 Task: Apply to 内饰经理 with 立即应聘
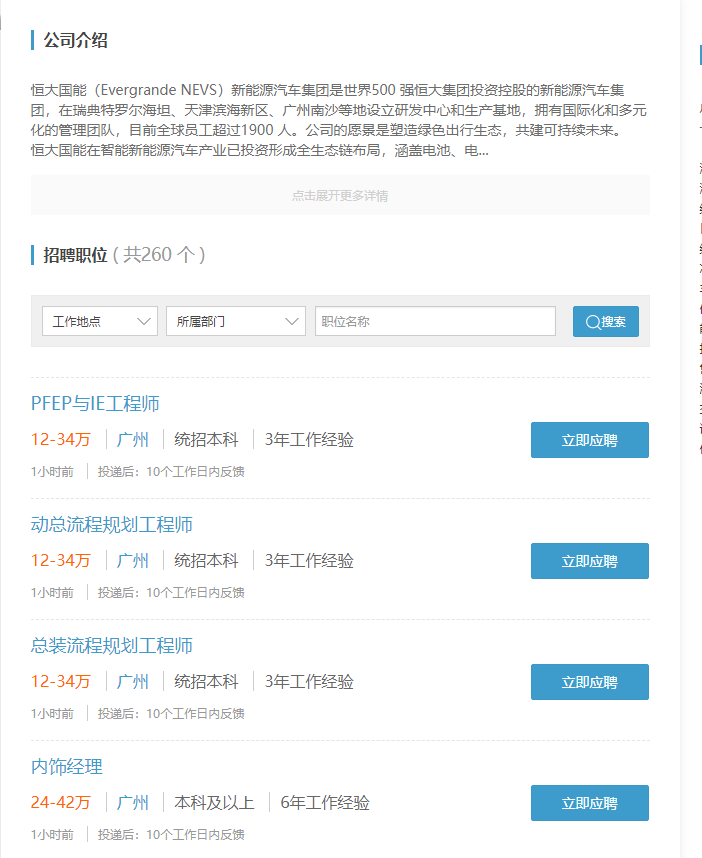[x=590, y=803]
